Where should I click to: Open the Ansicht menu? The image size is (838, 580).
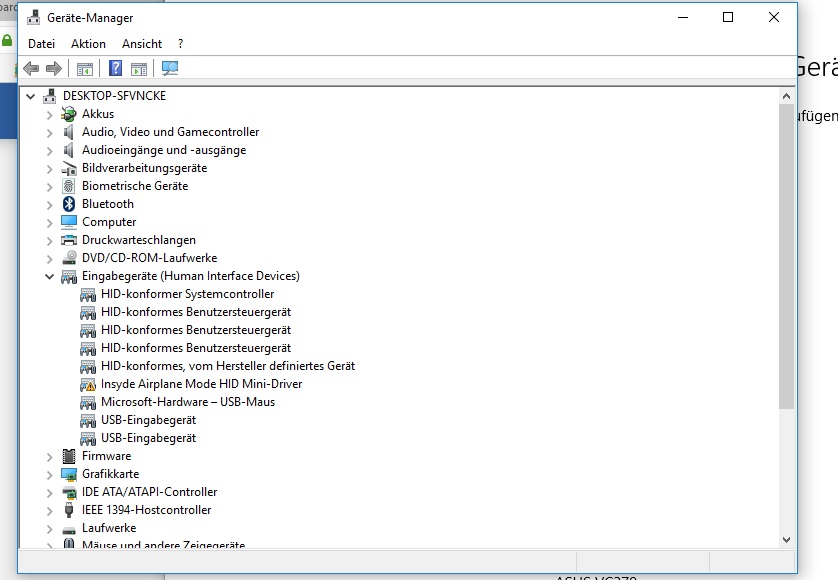coord(142,44)
